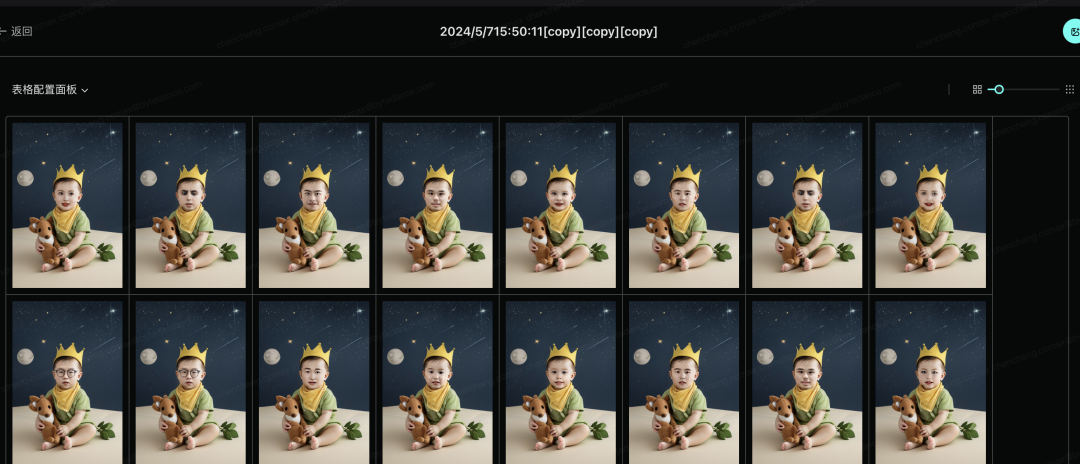Select the small dense grid view icon
This screenshot has width=1080, height=464.
(1070, 89)
